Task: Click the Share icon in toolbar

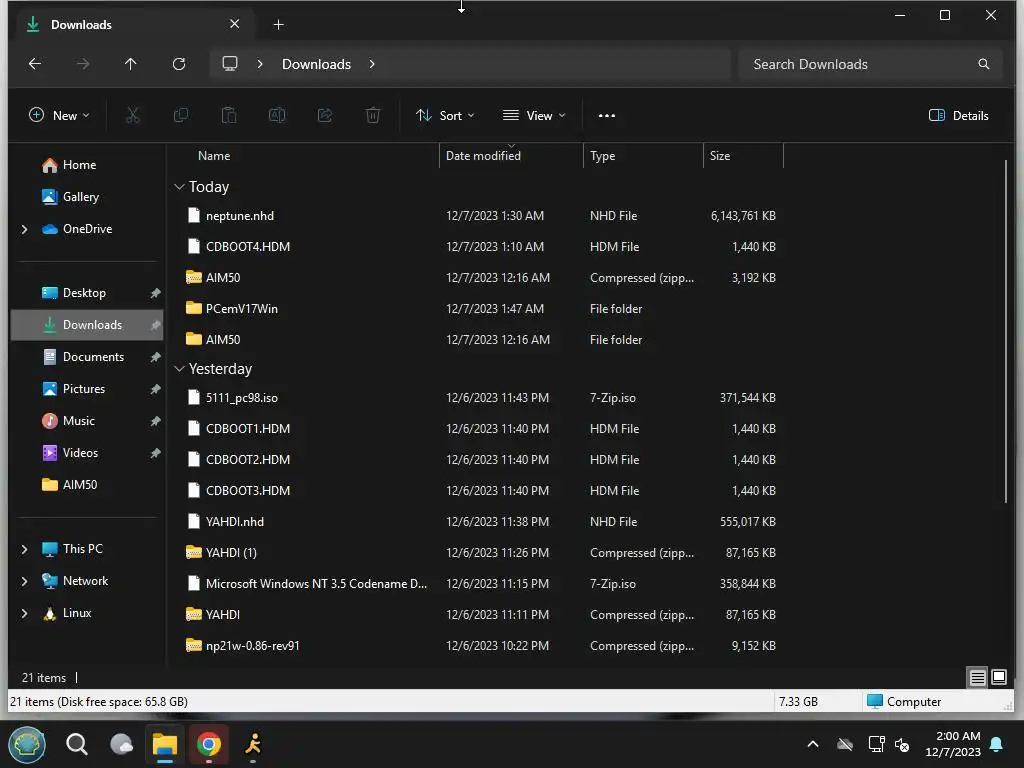Action: coord(325,116)
